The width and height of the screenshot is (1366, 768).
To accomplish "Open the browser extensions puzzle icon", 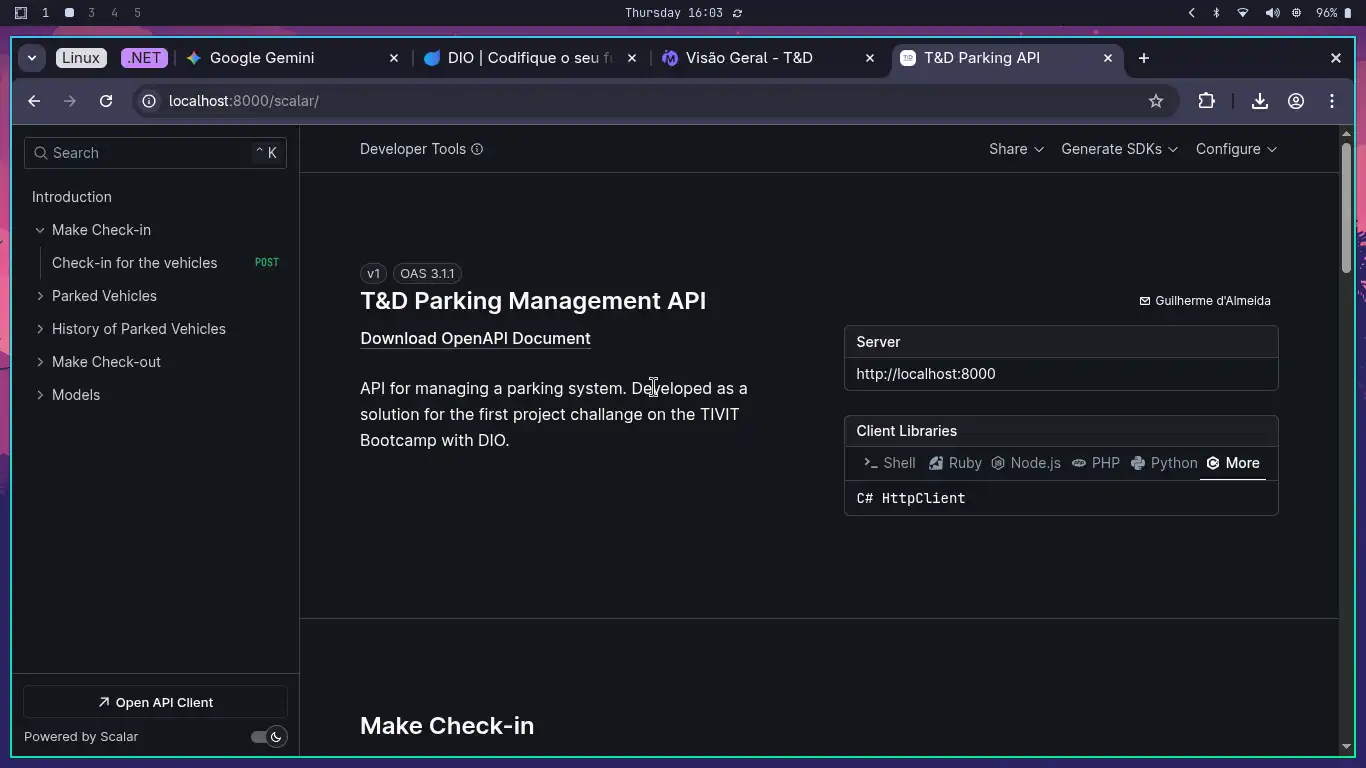I will click(x=1206, y=101).
